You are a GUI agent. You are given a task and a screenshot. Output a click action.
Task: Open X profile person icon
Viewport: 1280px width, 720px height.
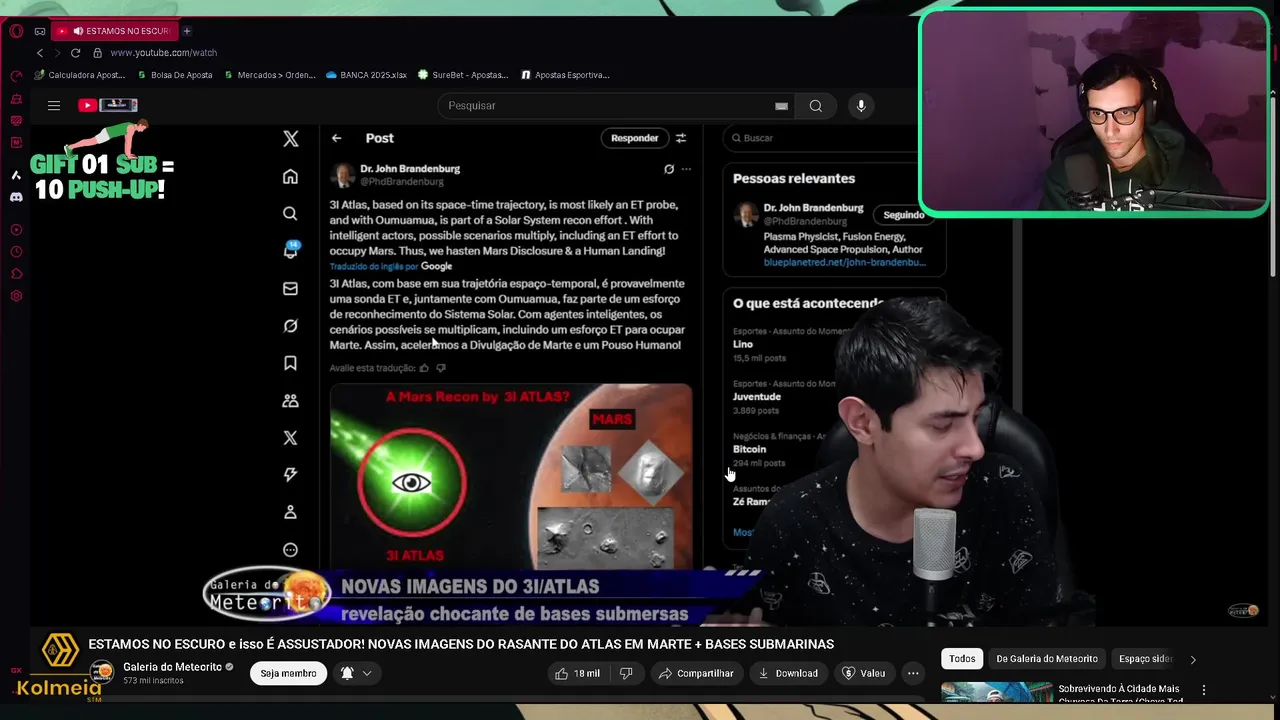(x=290, y=512)
